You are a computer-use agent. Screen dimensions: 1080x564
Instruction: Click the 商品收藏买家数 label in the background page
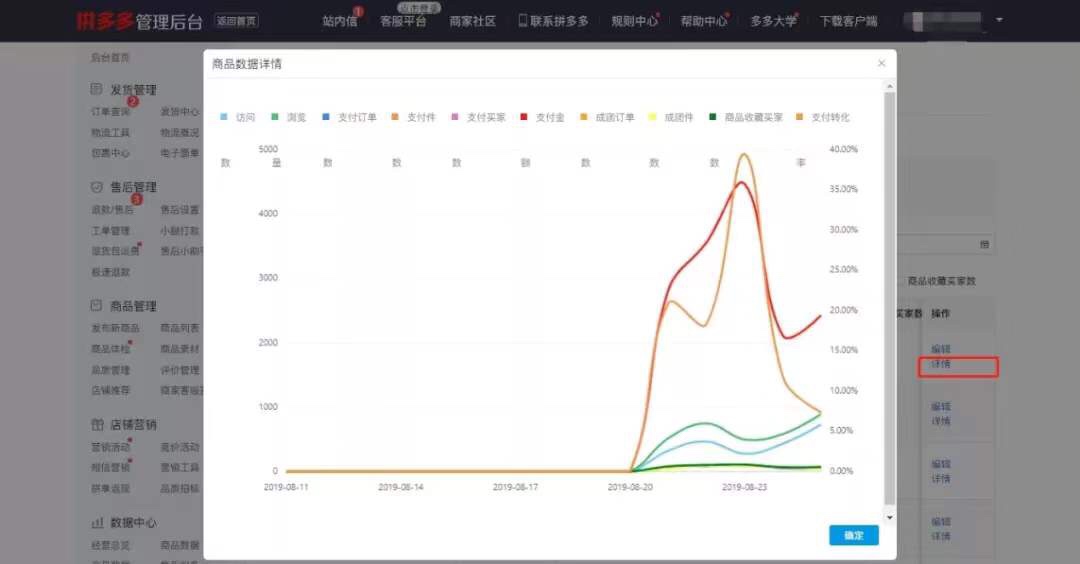942,281
